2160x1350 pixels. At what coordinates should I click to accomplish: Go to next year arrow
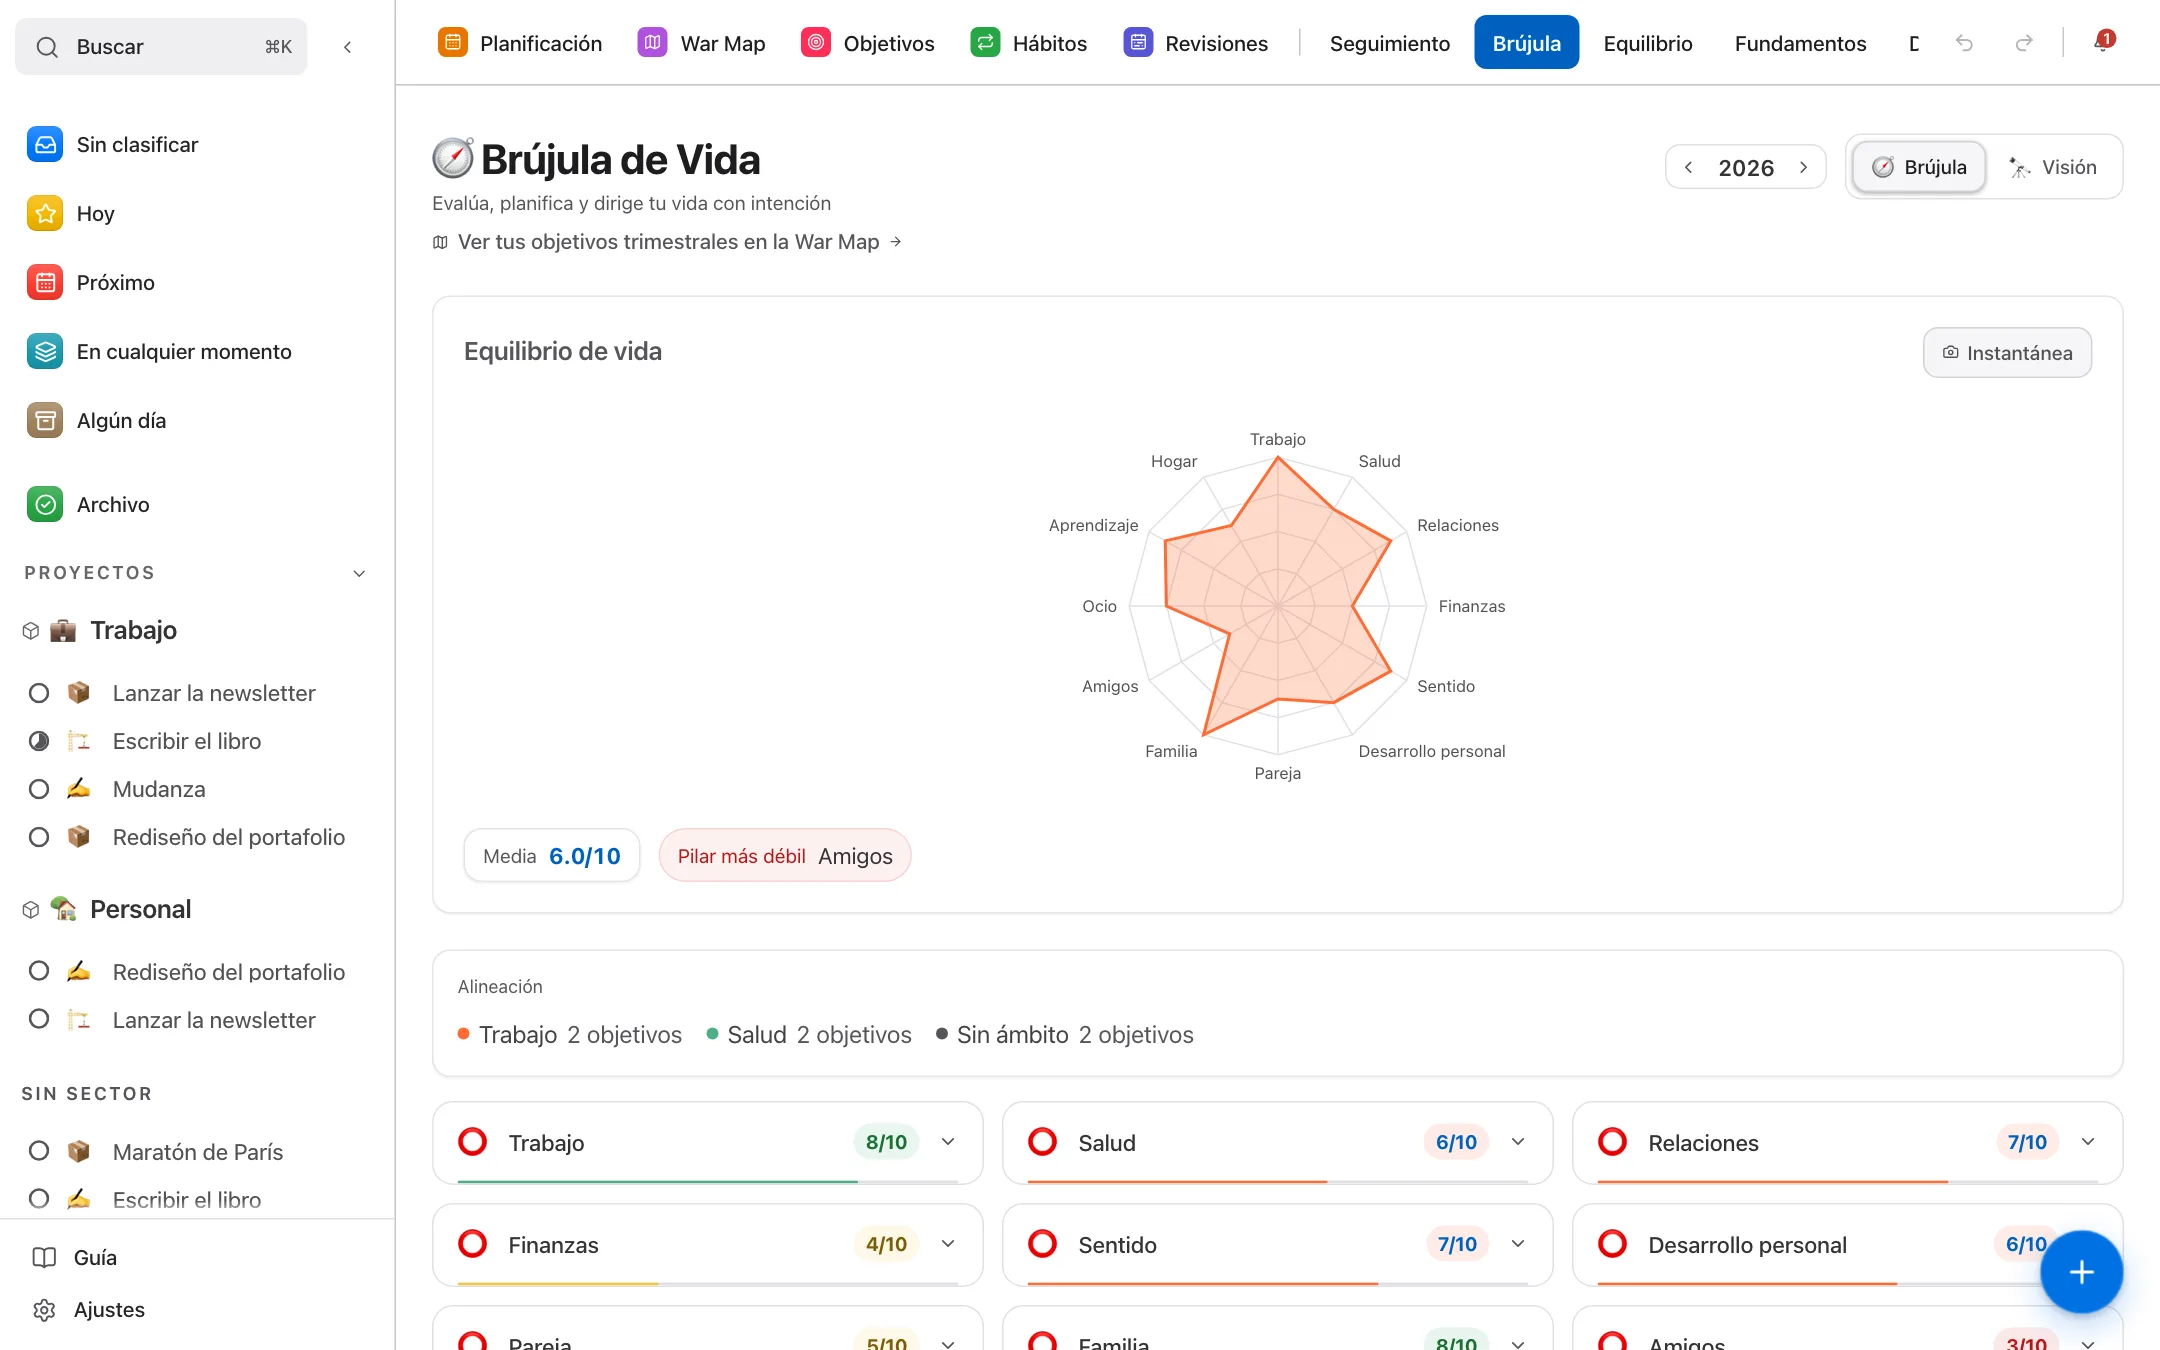[x=1804, y=167]
